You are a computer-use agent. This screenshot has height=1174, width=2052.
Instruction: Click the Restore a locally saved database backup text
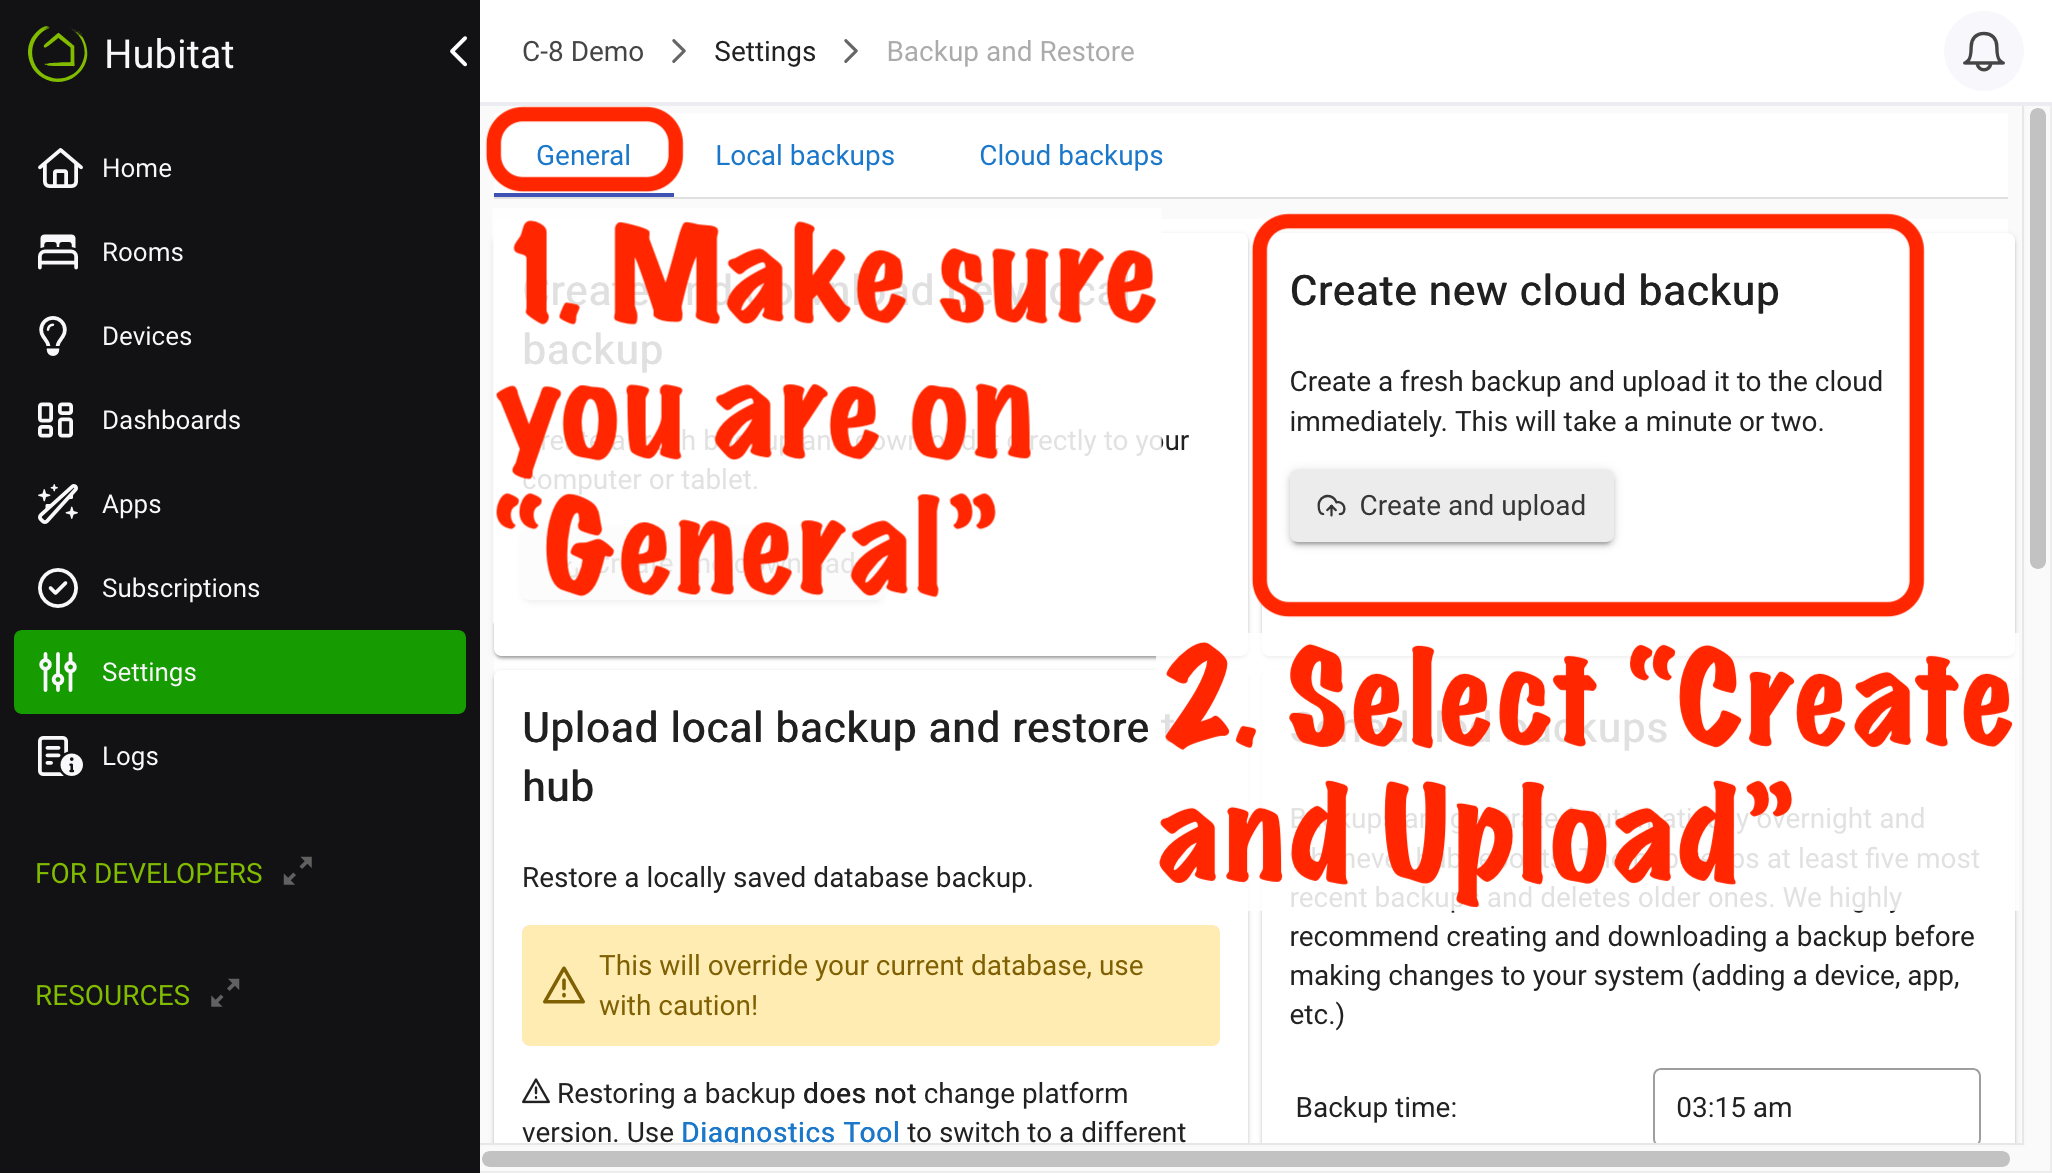(x=777, y=877)
